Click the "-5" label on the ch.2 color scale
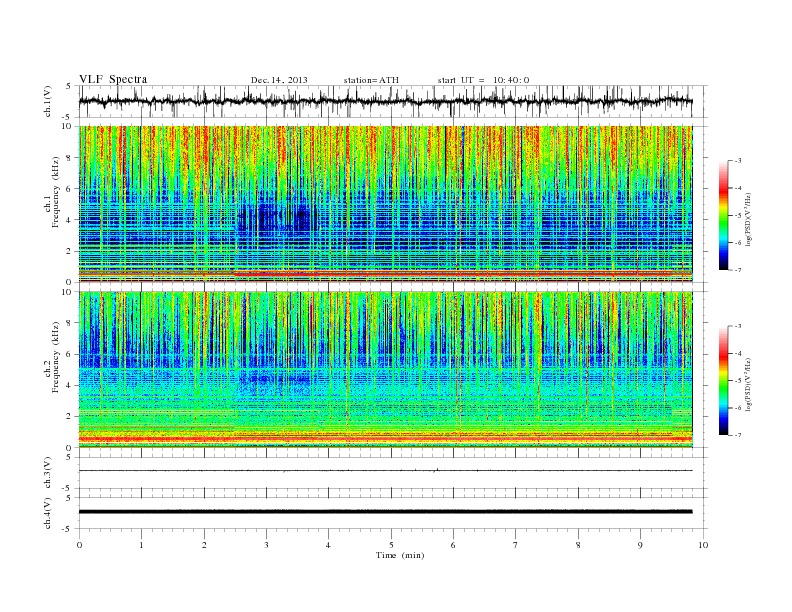This screenshot has width=792, height=612. point(737,381)
